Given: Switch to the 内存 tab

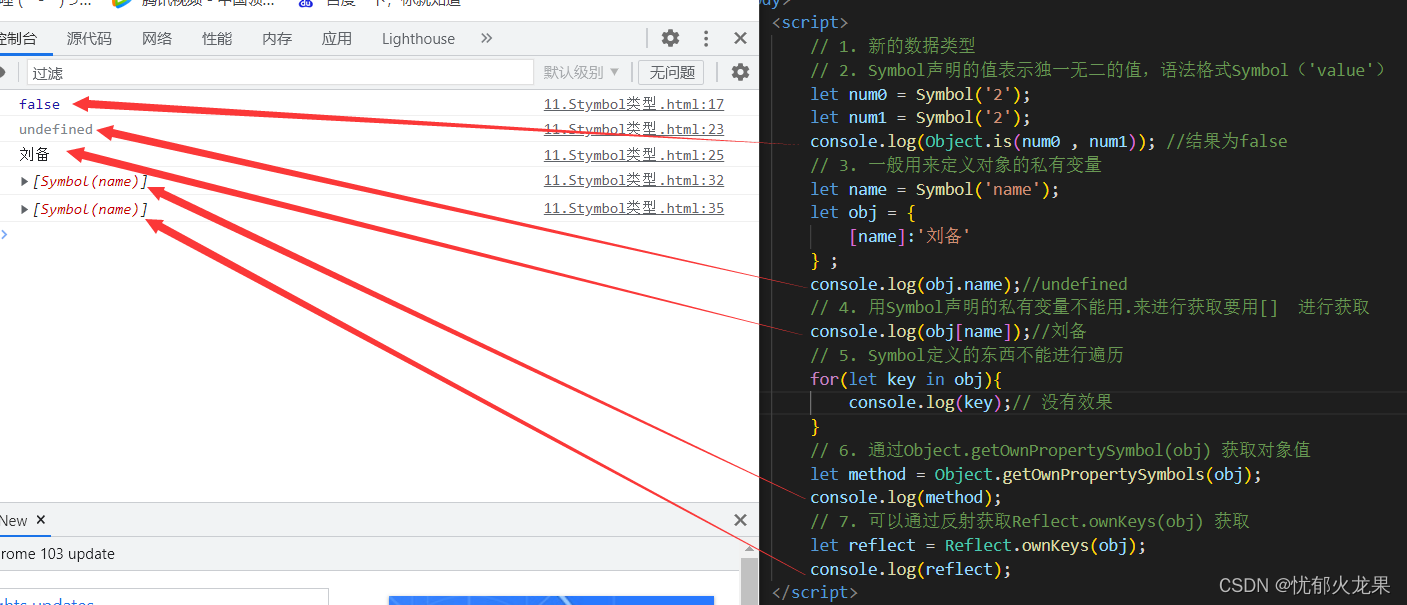Looking at the screenshot, I should [277, 38].
